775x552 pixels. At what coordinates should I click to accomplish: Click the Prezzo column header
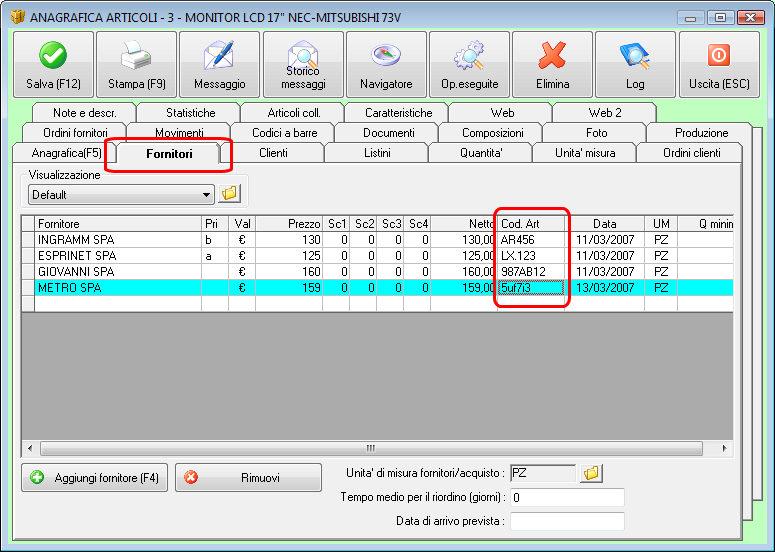(x=289, y=224)
